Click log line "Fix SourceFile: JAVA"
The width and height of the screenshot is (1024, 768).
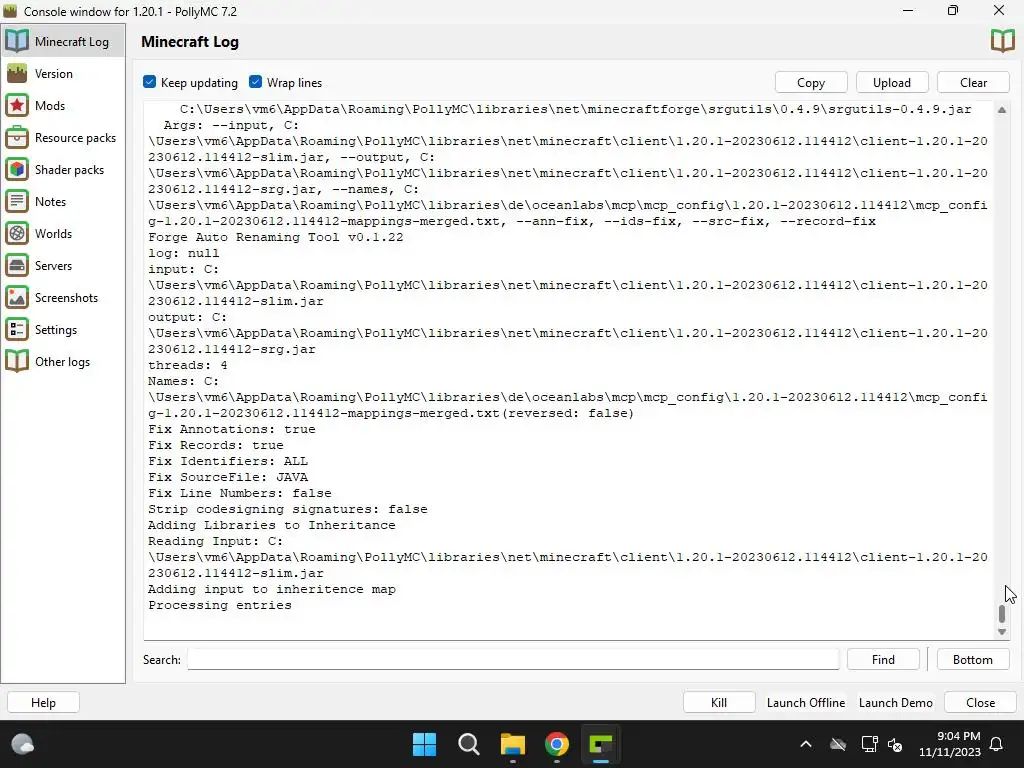pyautogui.click(x=228, y=477)
